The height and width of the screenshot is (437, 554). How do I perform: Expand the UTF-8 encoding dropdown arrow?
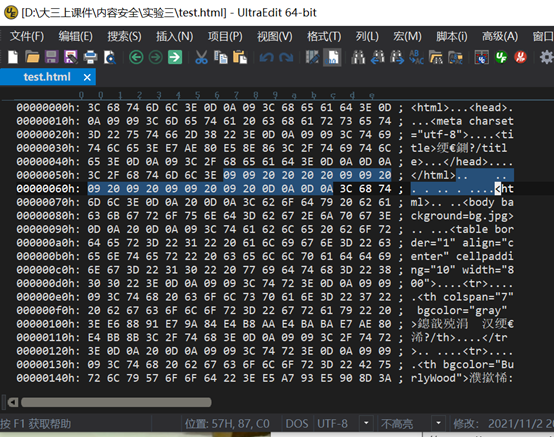click(366, 423)
